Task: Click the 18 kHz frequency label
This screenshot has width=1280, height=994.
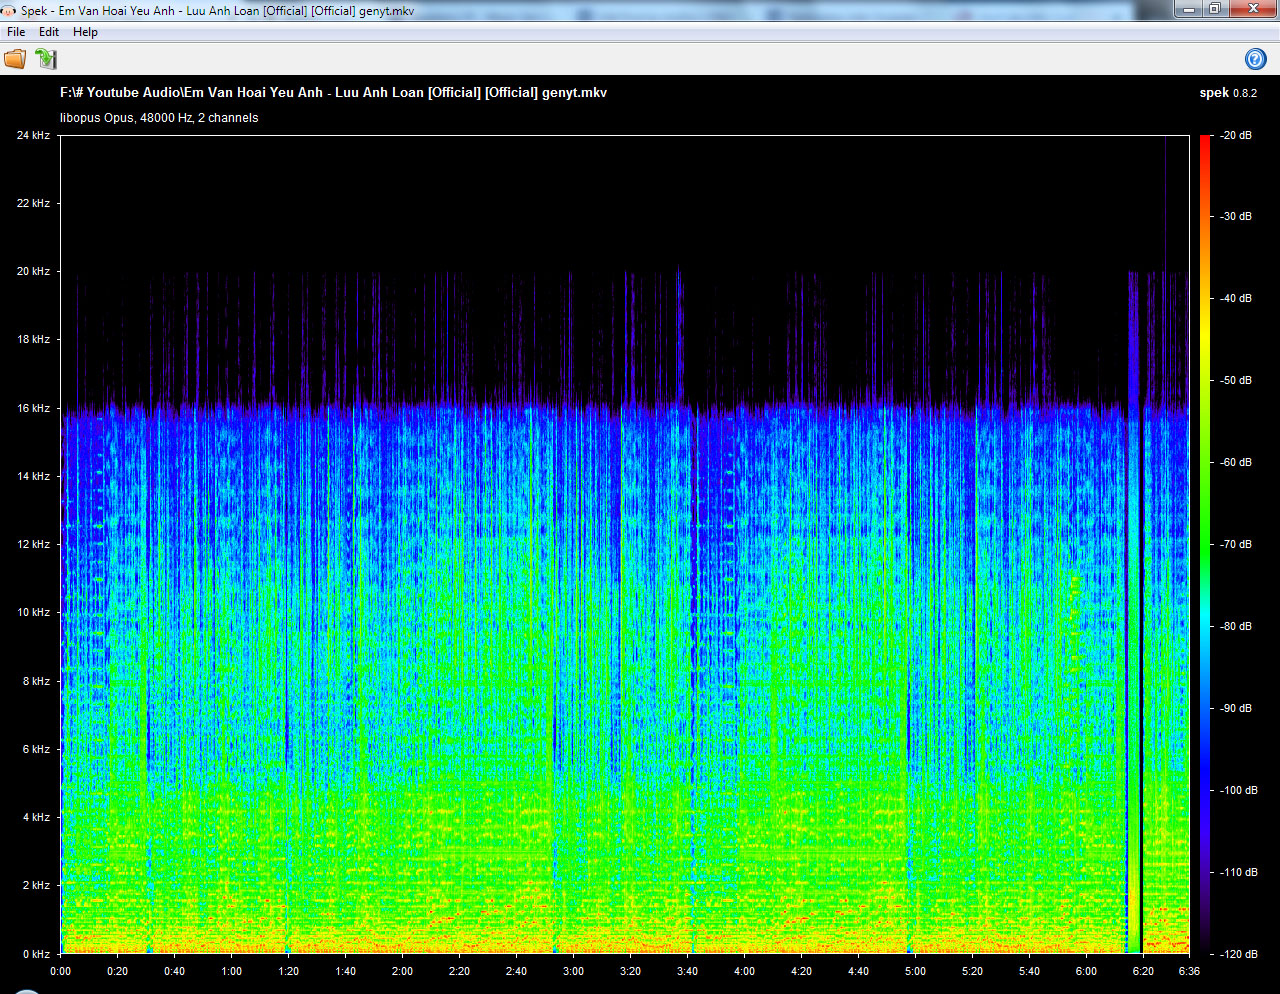Action: tap(33, 339)
